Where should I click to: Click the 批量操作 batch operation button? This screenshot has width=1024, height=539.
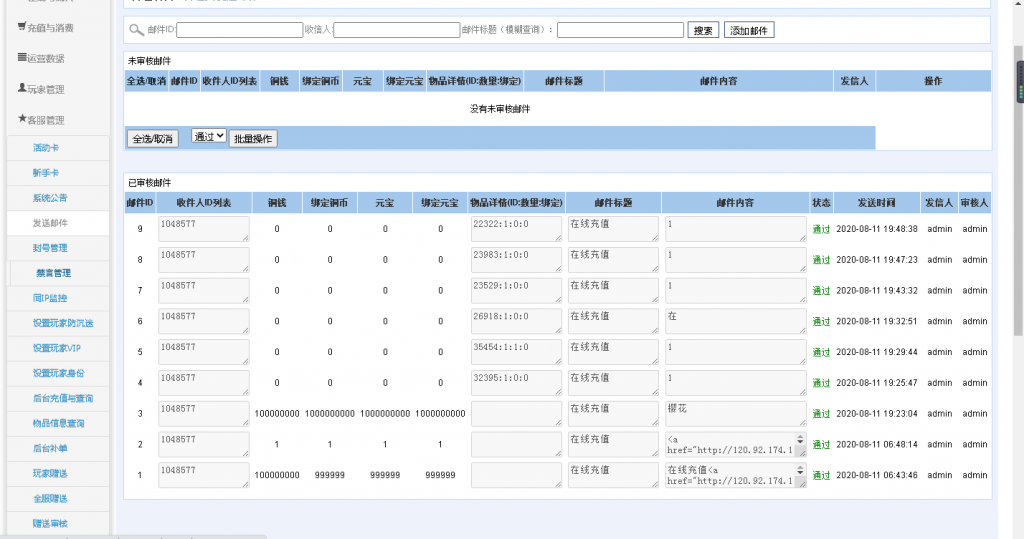pos(253,138)
